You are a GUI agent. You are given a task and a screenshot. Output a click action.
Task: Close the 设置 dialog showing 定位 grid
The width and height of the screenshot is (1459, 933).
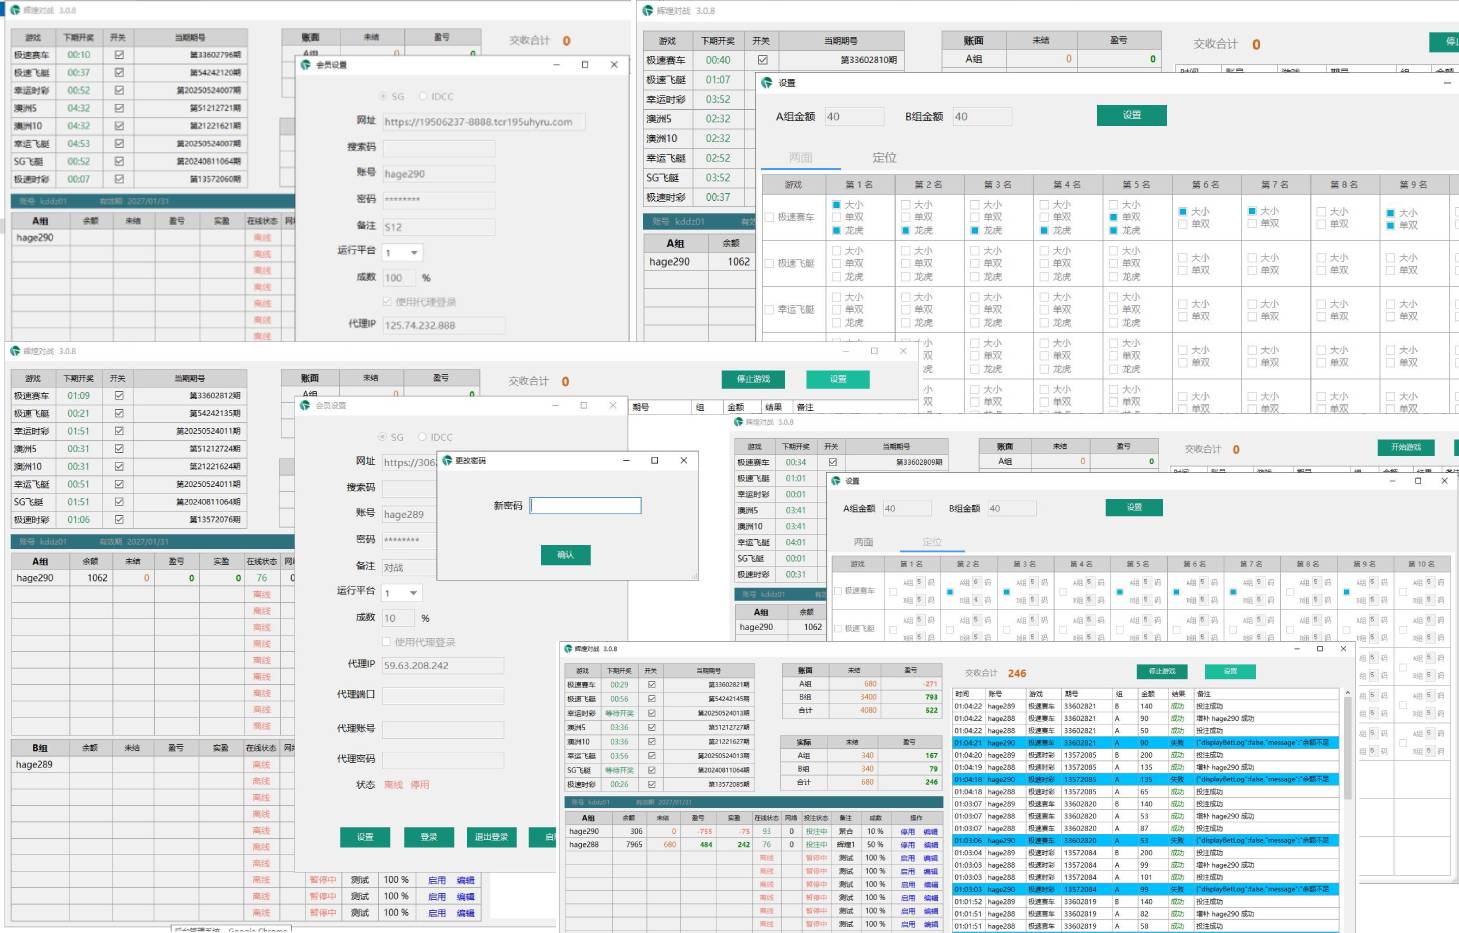pyautogui.click(x=1444, y=481)
